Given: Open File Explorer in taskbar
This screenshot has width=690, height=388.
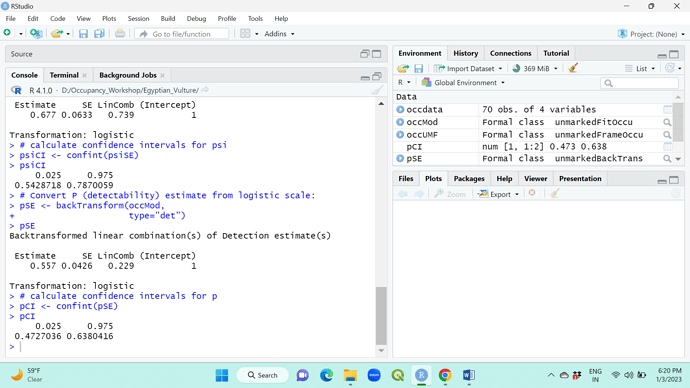Looking at the screenshot, I should pyautogui.click(x=350, y=375).
